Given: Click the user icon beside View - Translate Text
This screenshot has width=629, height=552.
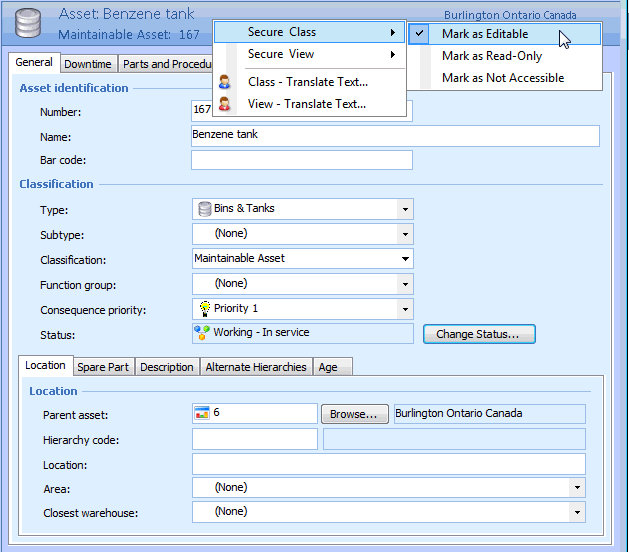Looking at the screenshot, I should click(225, 104).
